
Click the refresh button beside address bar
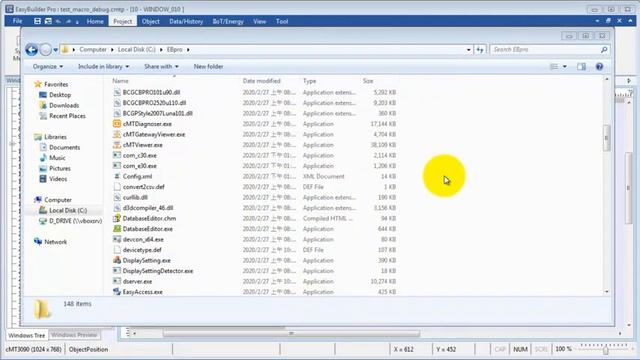point(480,49)
